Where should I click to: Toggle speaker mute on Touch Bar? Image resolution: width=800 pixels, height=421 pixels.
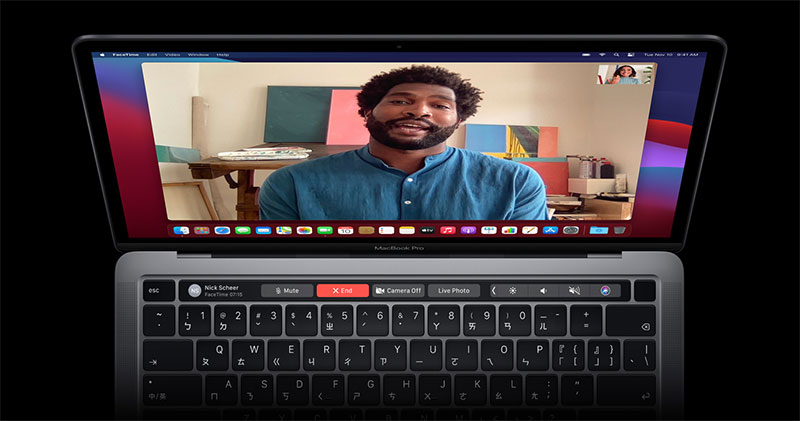coord(574,290)
